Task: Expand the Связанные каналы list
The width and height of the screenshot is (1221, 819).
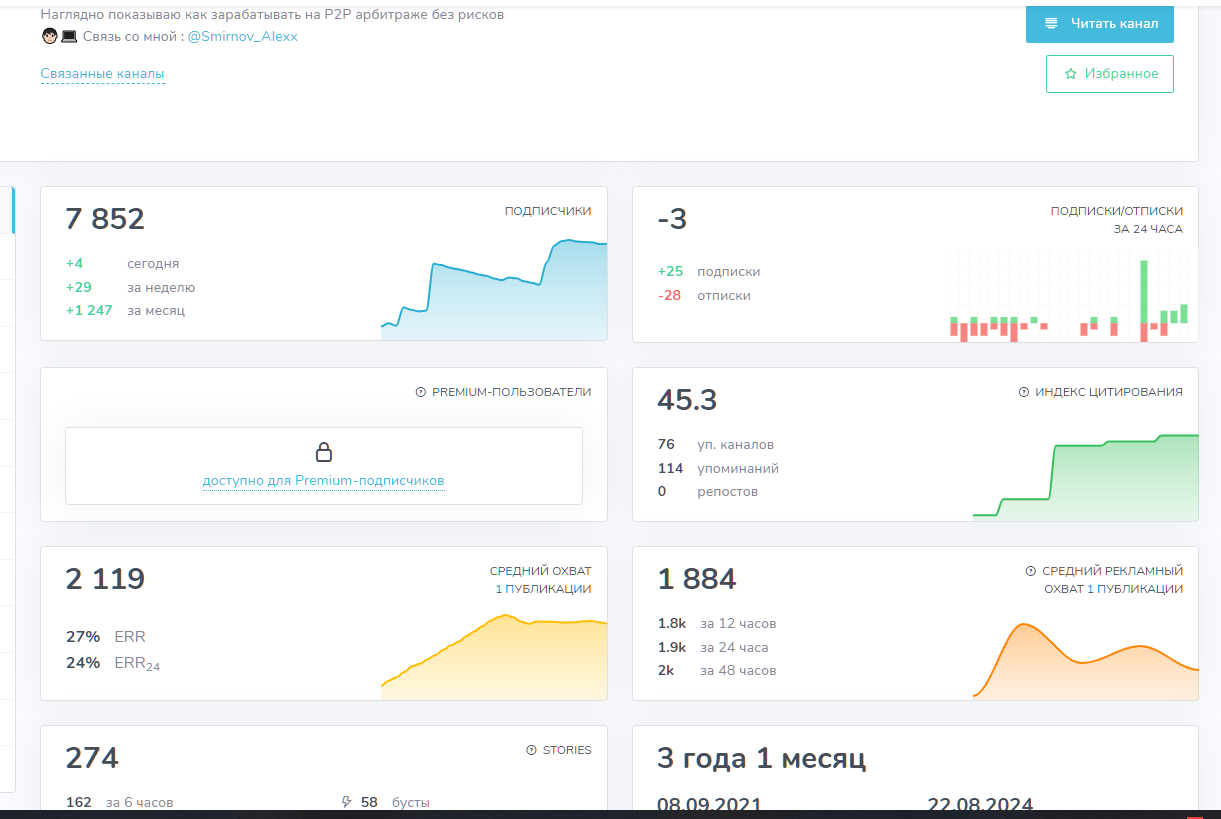Action: [x=102, y=74]
